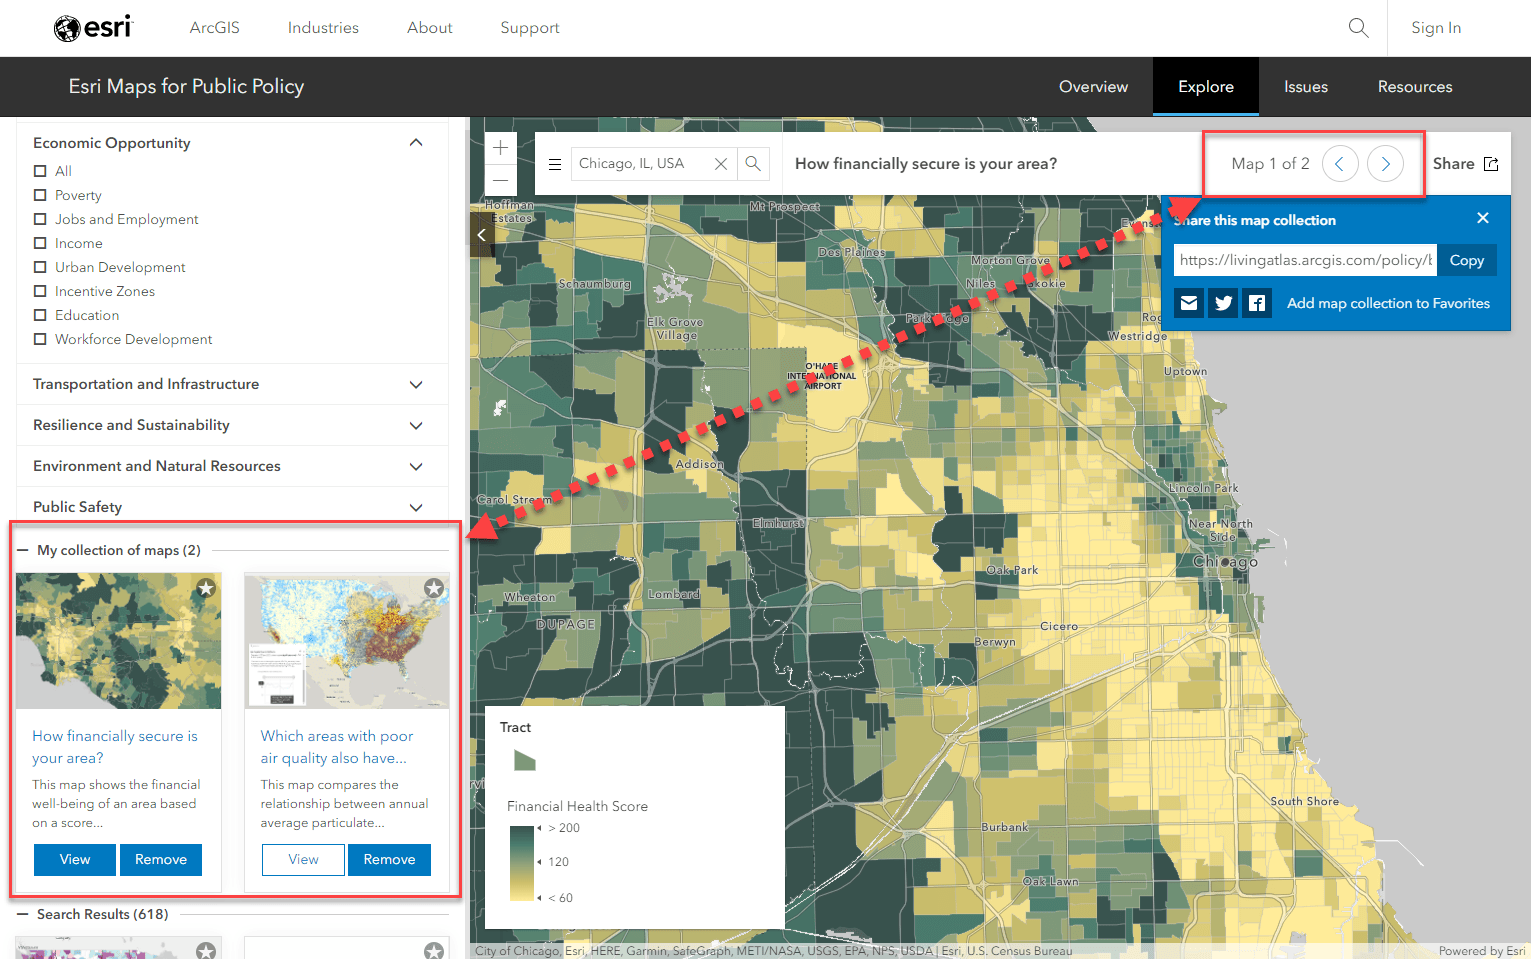1531x959 pixels.
Task: Go to previous map in collection
Action: pos(1340,163)
